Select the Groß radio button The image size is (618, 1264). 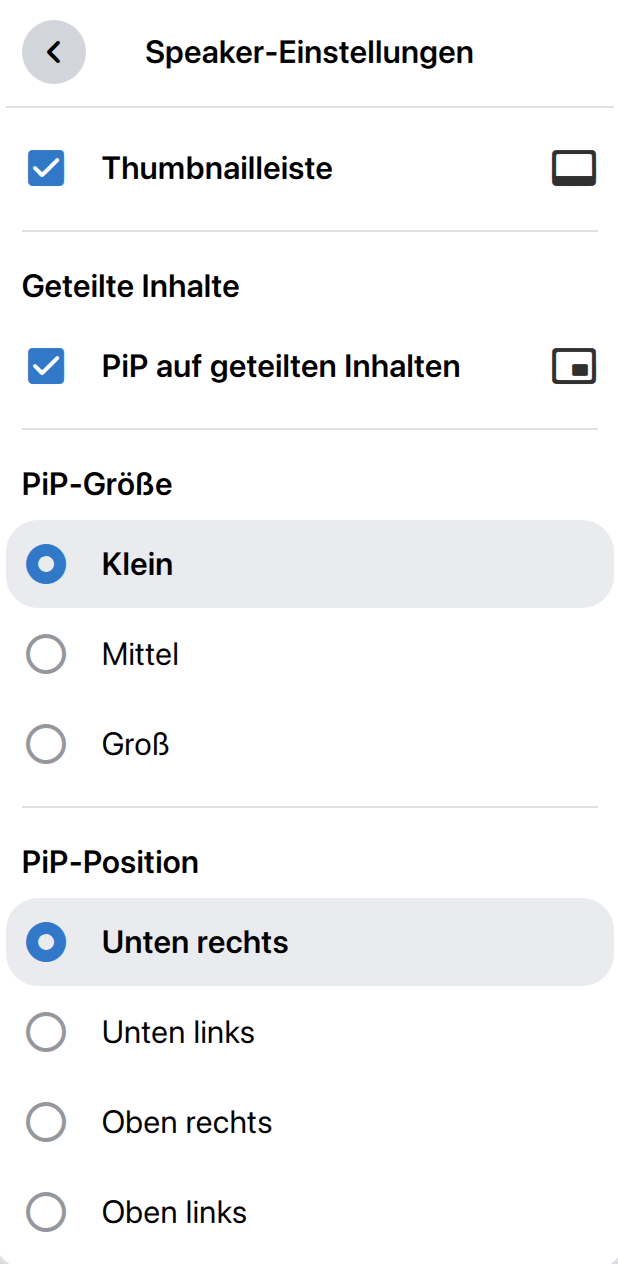coord(46,745)
